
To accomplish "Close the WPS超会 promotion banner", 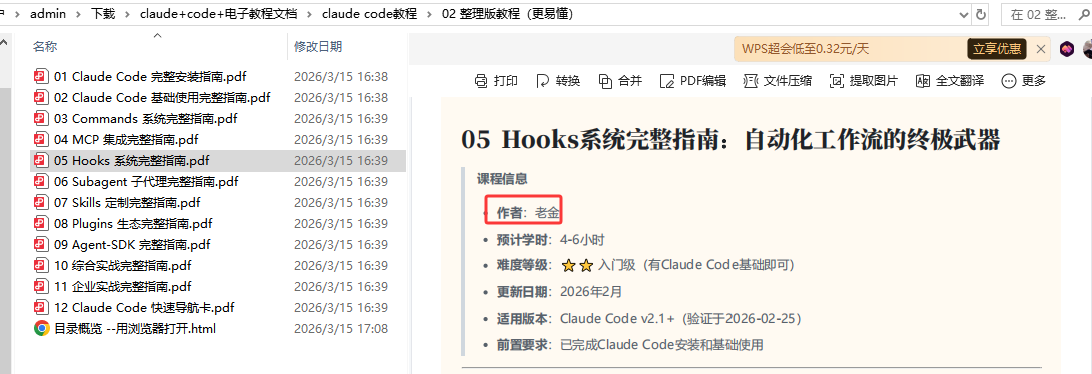I will coord(1040,49).
